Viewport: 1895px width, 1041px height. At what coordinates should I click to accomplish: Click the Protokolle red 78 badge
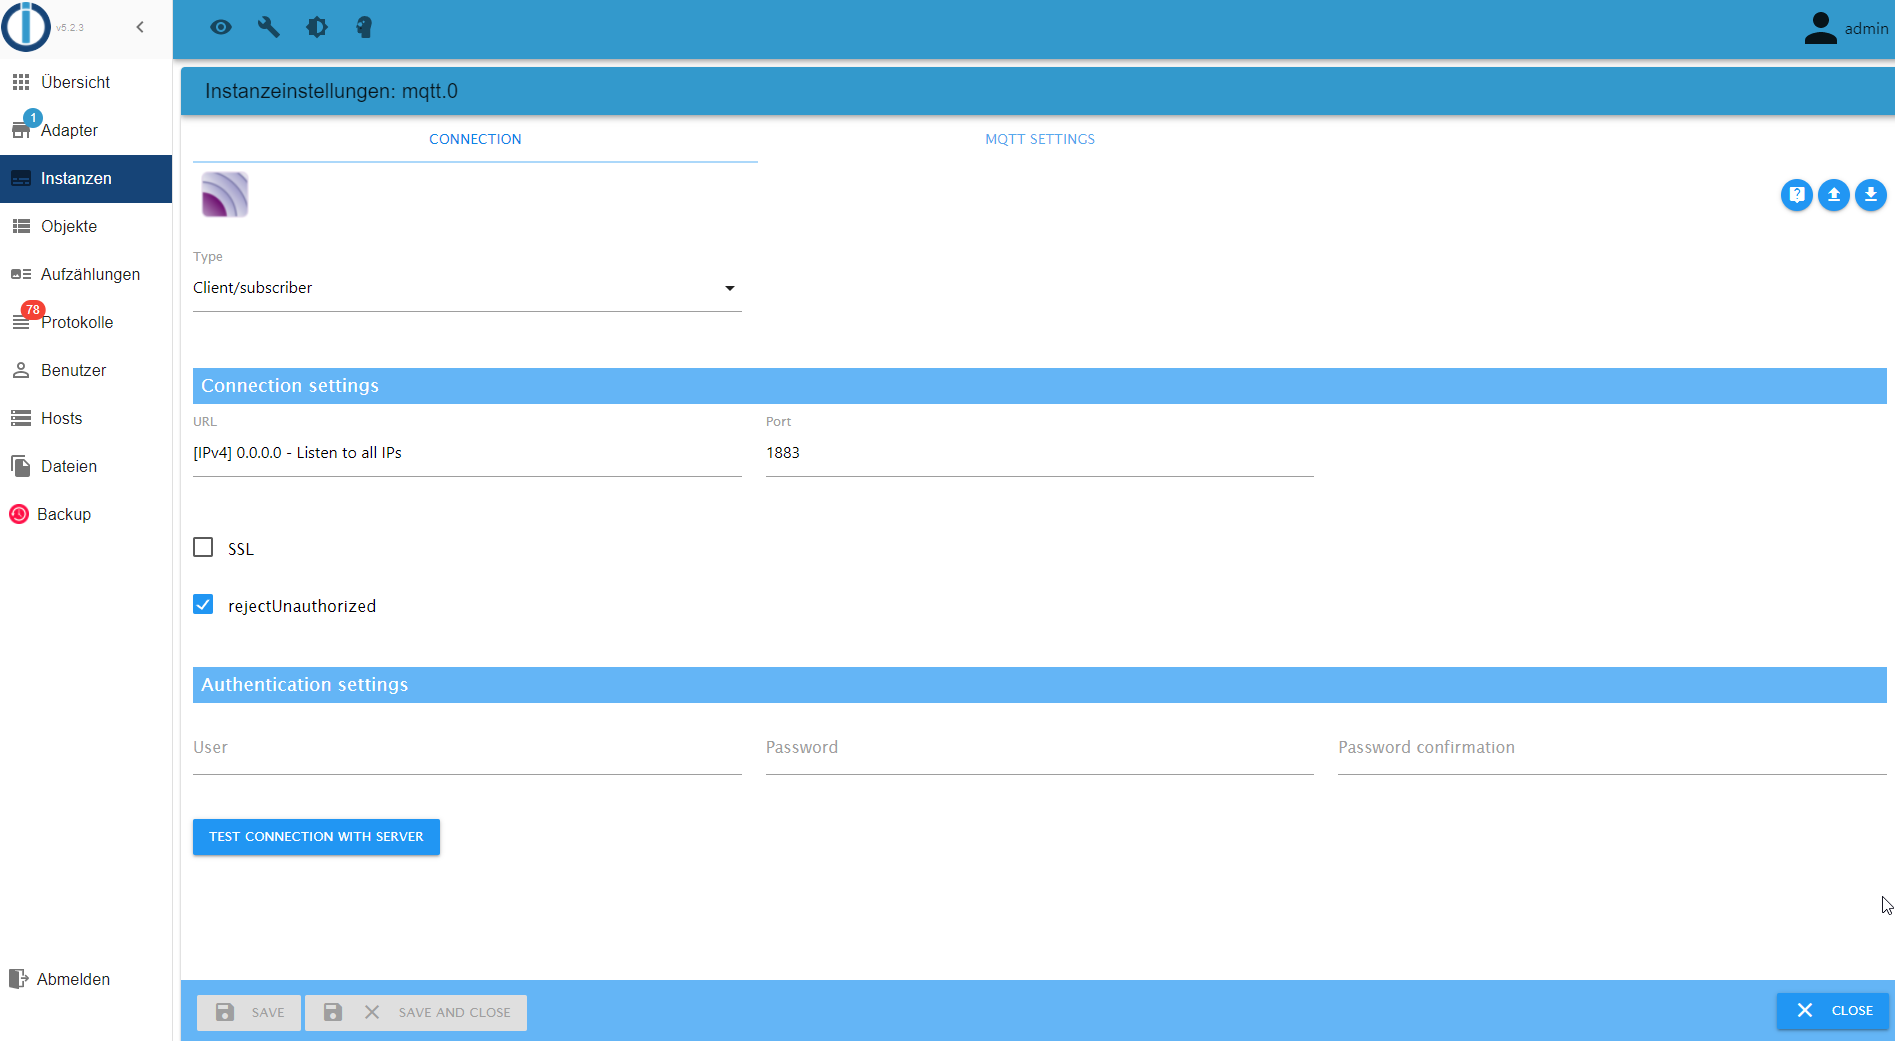[x=33, y=310]
